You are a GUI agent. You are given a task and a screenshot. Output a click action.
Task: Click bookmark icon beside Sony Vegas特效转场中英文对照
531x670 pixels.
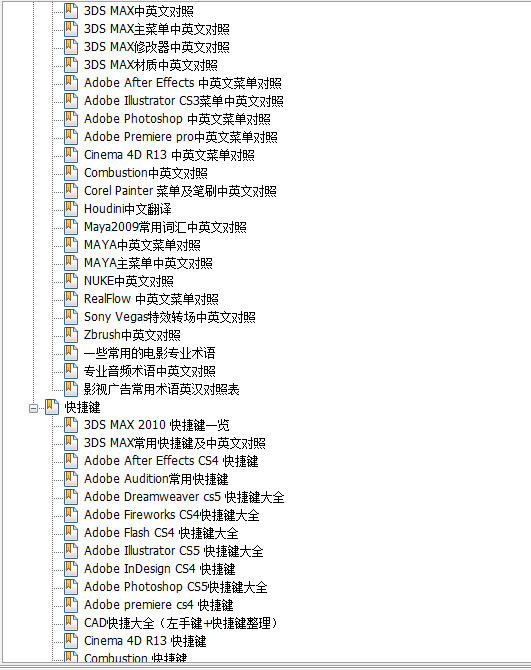[x=71, y=317]
